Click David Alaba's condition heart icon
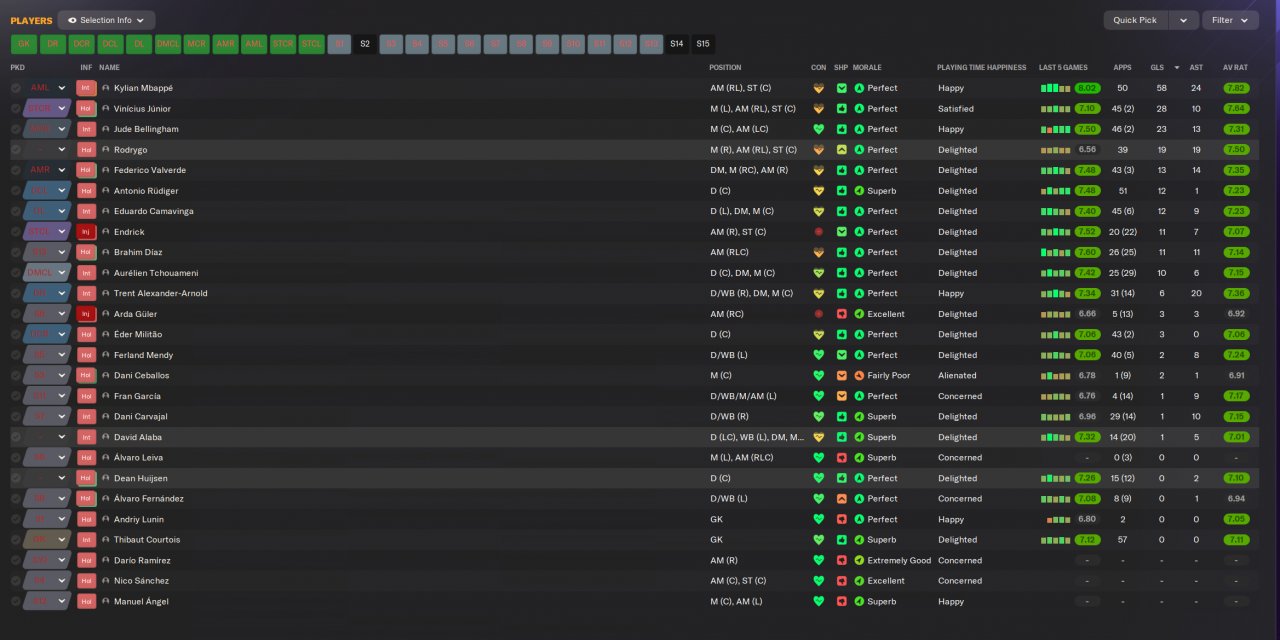The height and width of the screenshot is (640, 1280). pyautogui.click(x=819, y=437)
